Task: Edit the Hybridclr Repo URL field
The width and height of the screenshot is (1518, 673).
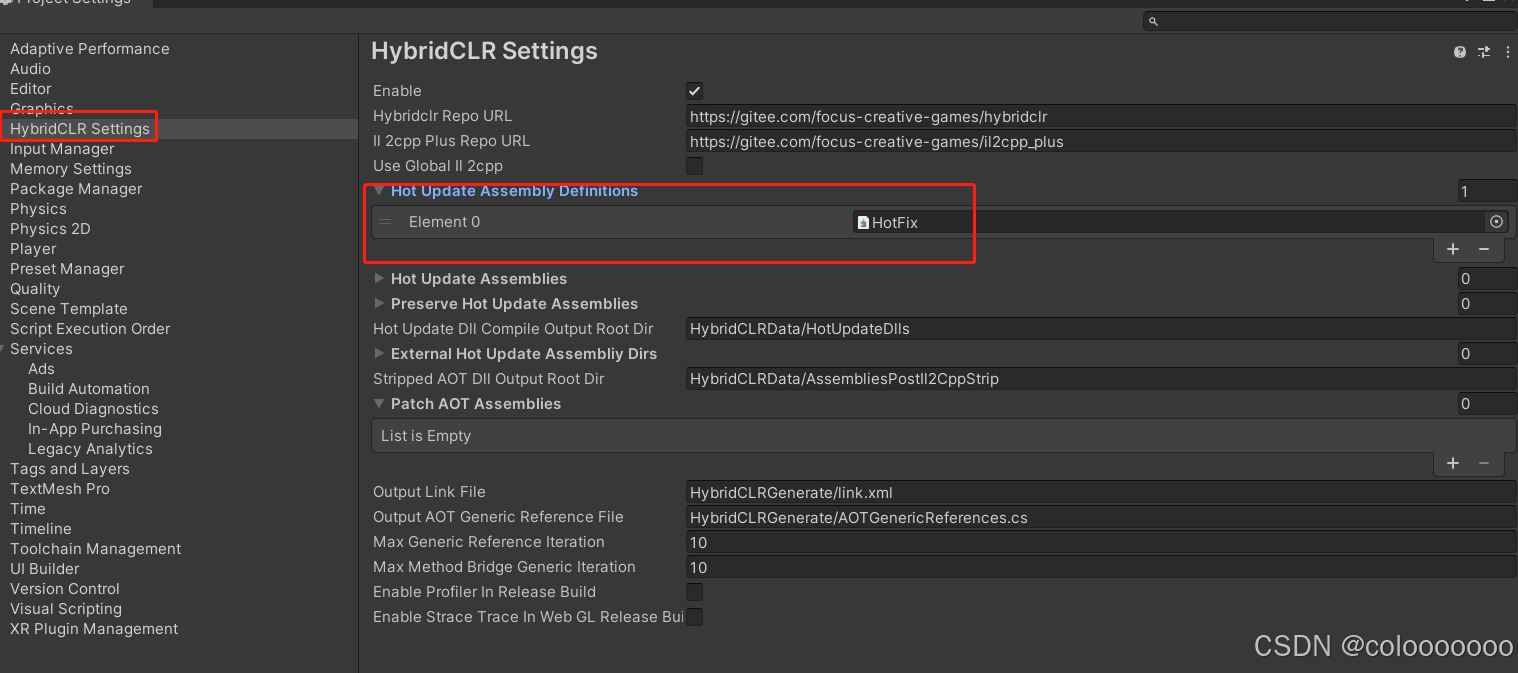Action: [1101, 116]
